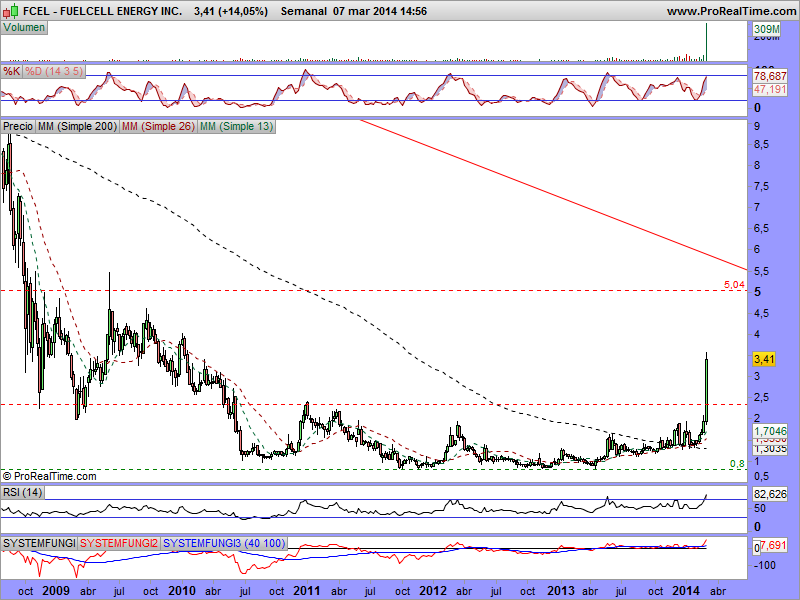
Task: Click the 82,626 RSI value
Action: click(770, 494)
